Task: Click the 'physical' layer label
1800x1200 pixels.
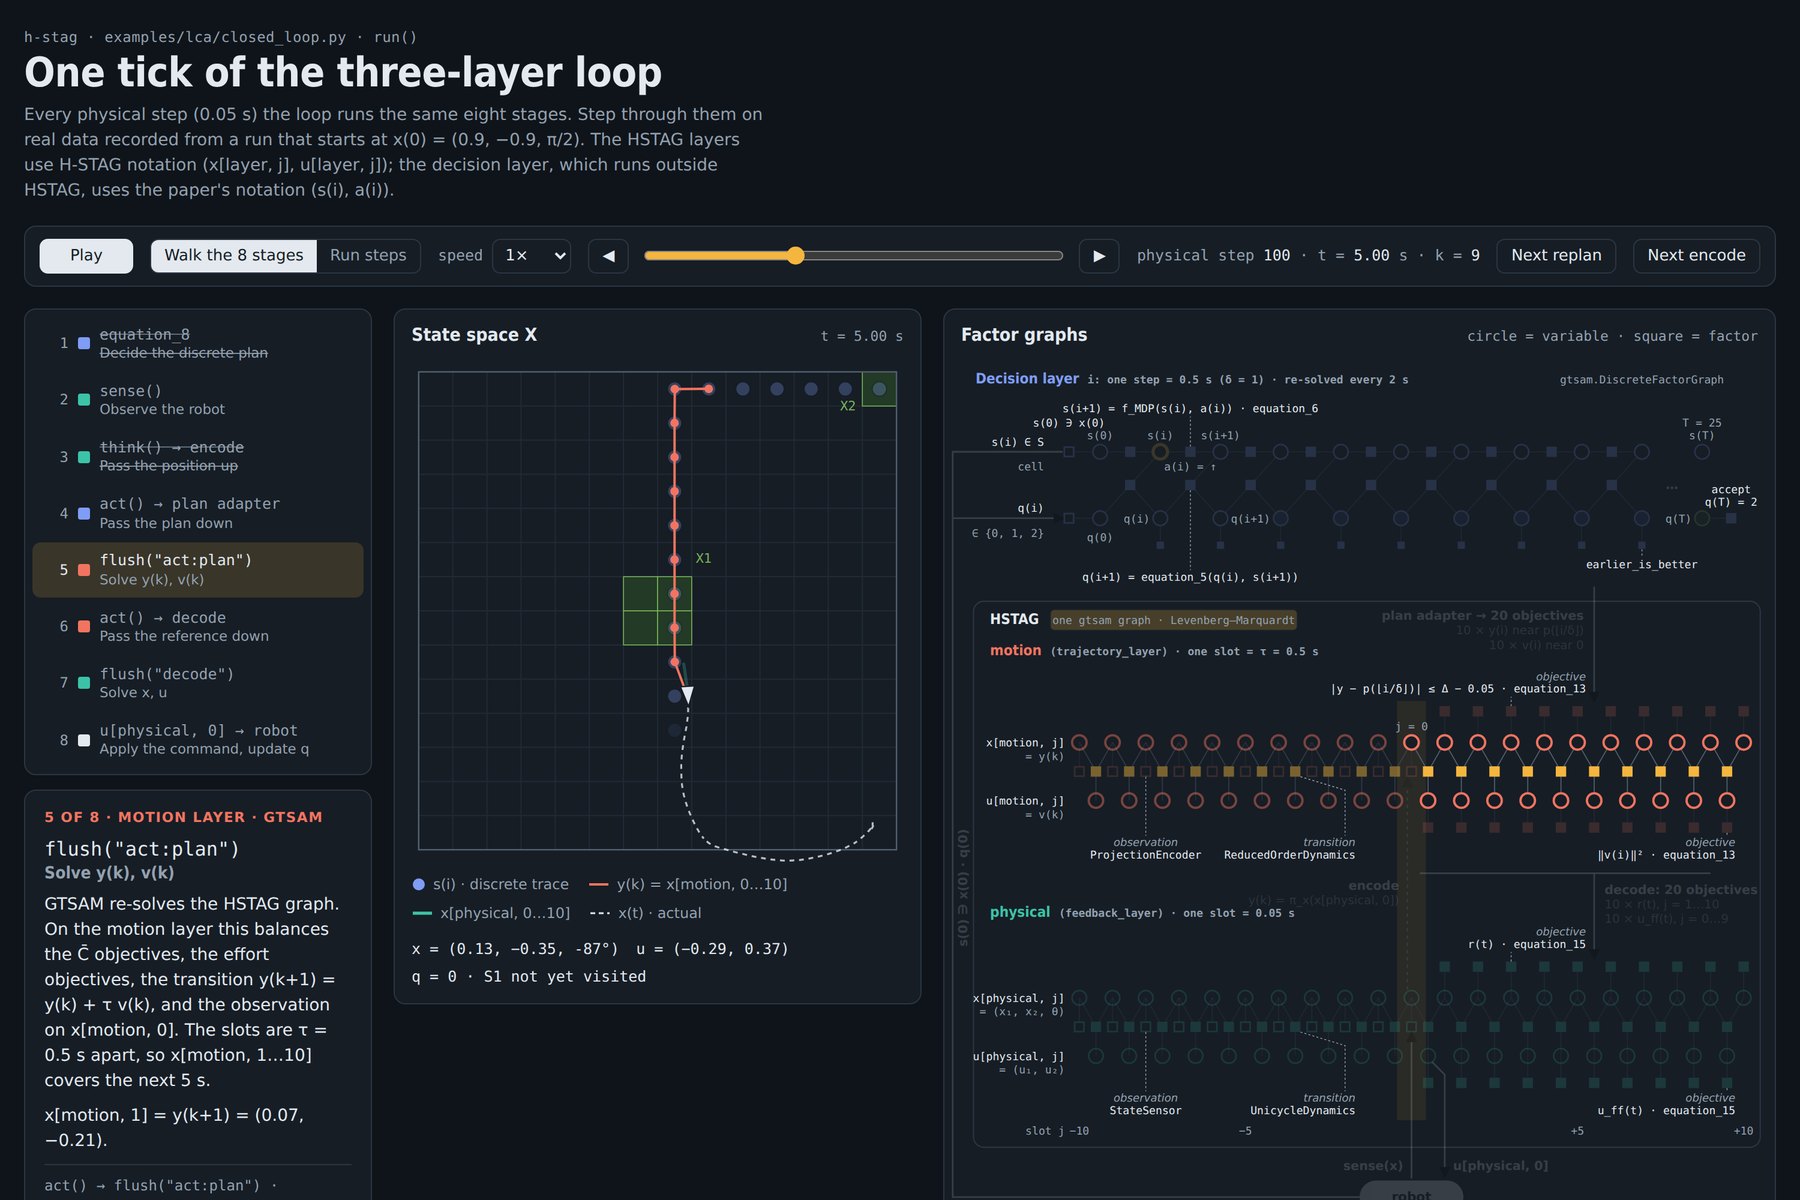Action: (1020, 913)
